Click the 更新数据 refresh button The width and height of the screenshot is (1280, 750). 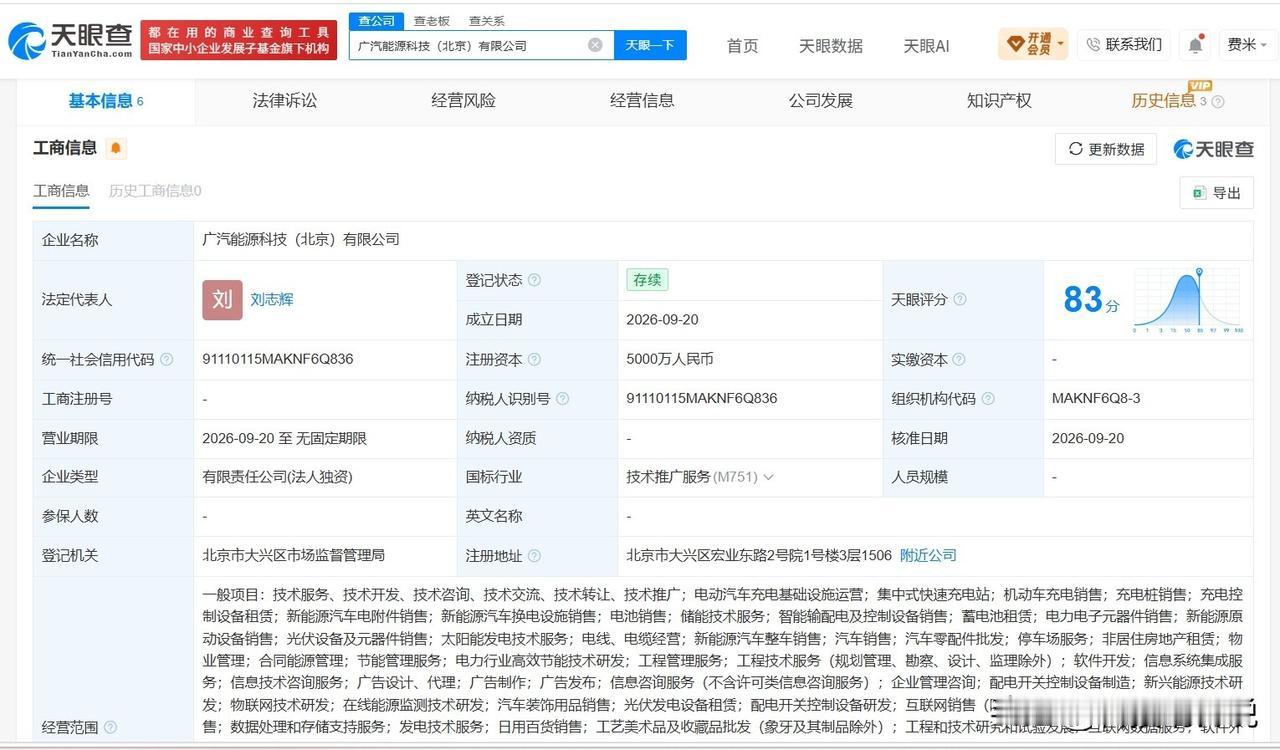[1106, 149]
